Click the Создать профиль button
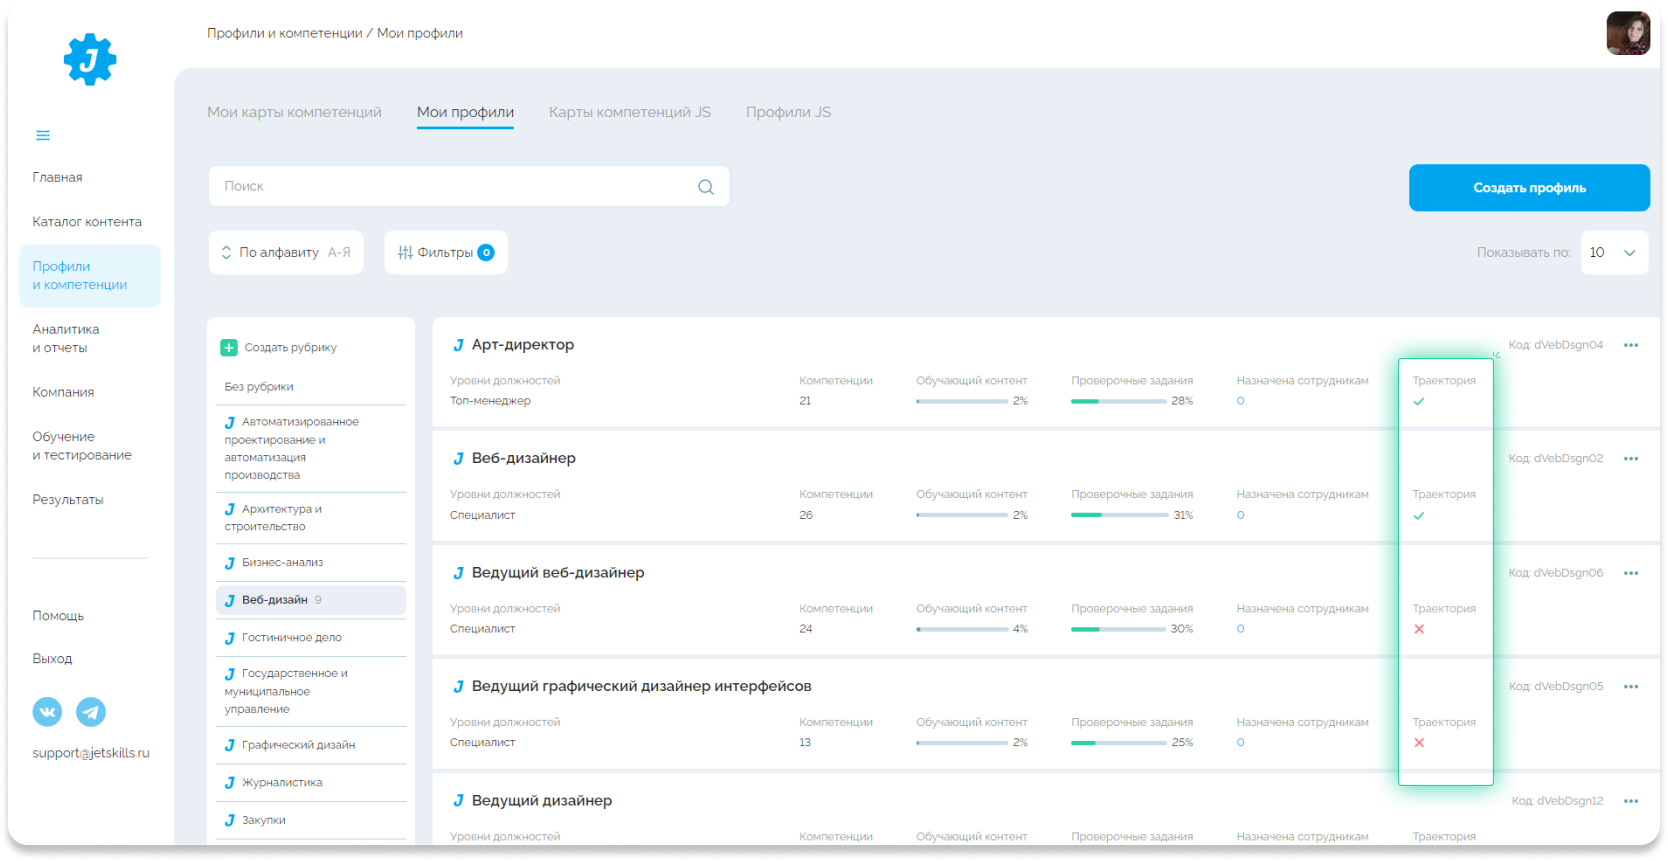This screenshot has width=1668, height=861. click(x=1528, y=188)
